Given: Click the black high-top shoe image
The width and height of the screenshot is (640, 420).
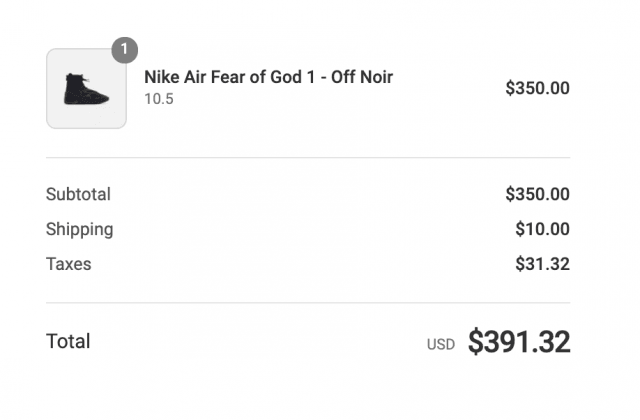Looking at the screenshot, I should [x=86, y=89].
